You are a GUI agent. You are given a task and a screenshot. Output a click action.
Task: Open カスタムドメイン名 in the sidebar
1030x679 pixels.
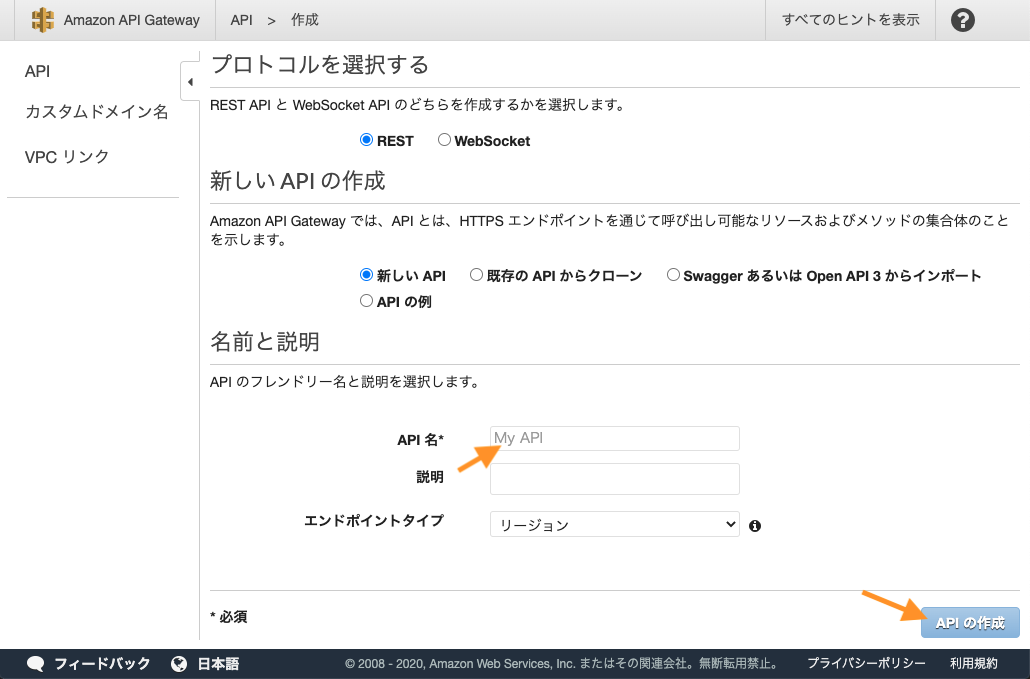tap(97, 112)
